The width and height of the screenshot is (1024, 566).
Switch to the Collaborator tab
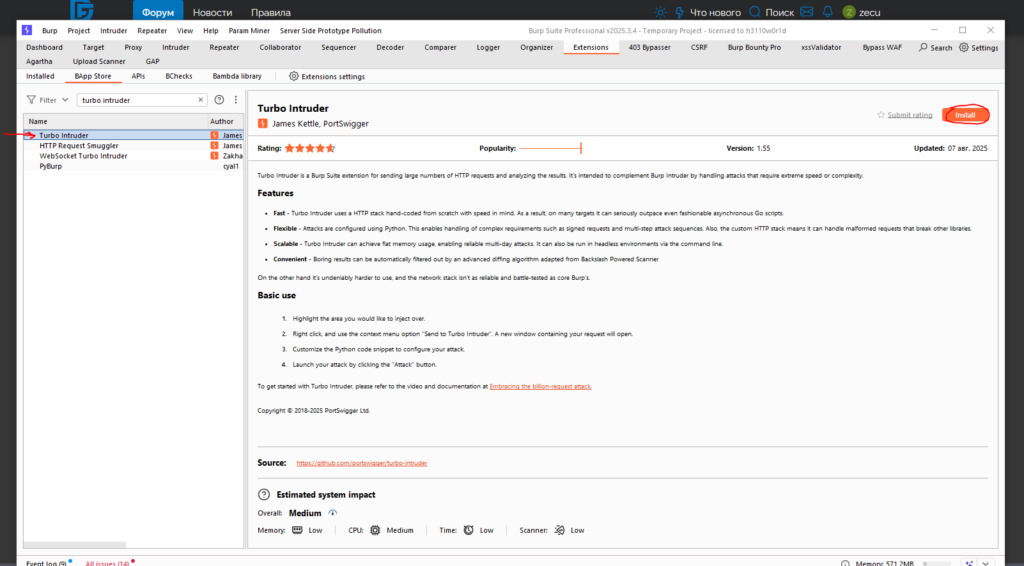click(x=280, y=47)
